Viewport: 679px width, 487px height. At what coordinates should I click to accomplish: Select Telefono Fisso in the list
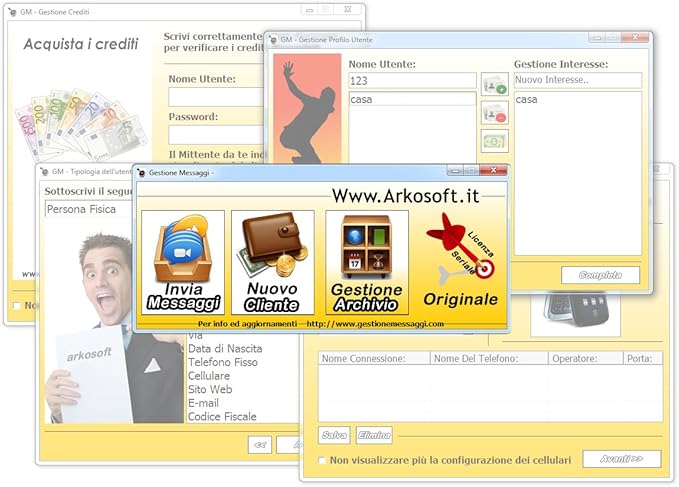pos(223,362)
